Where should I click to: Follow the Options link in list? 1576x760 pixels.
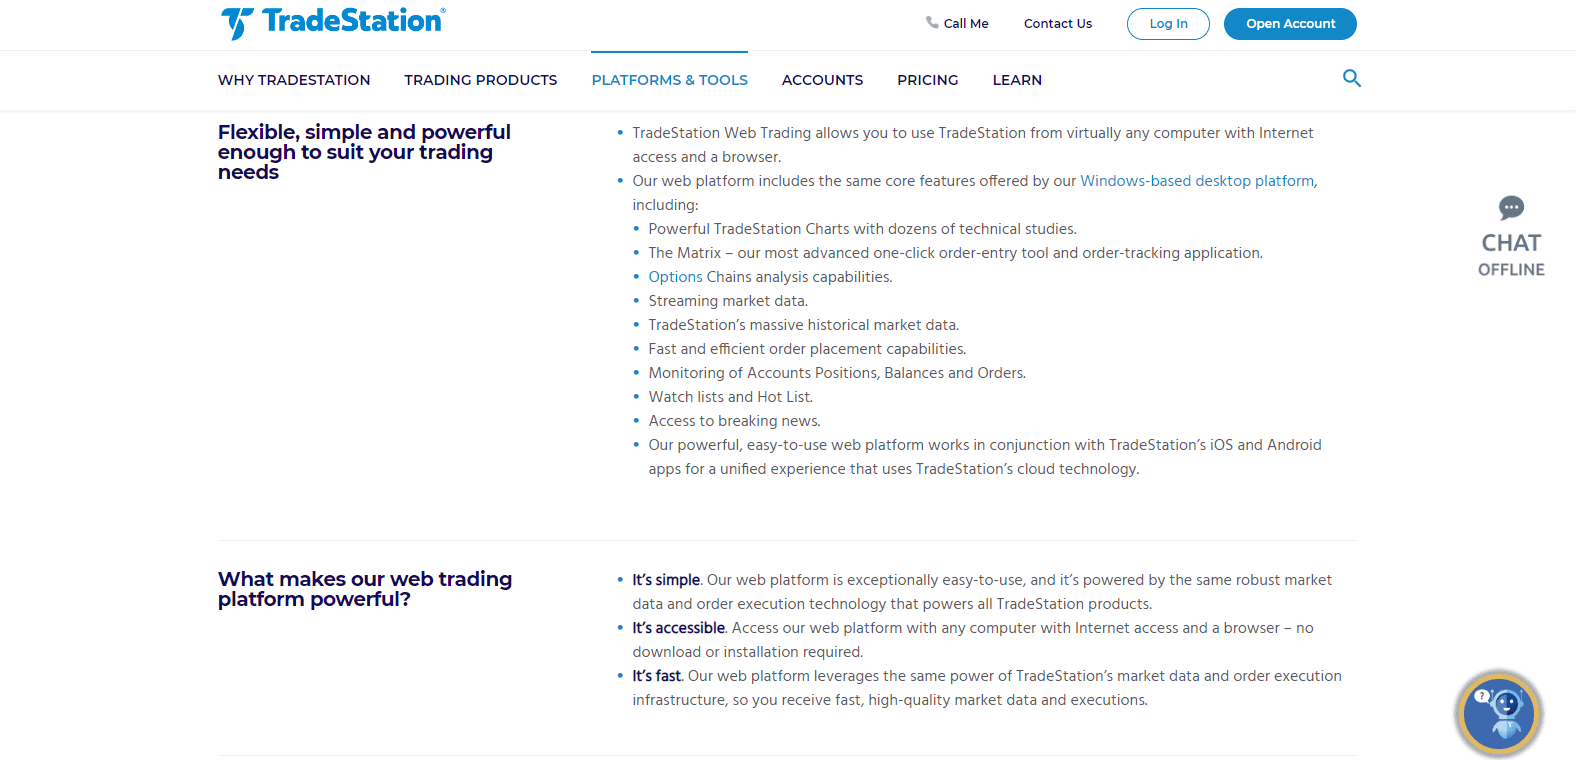[x=675, y=277]
